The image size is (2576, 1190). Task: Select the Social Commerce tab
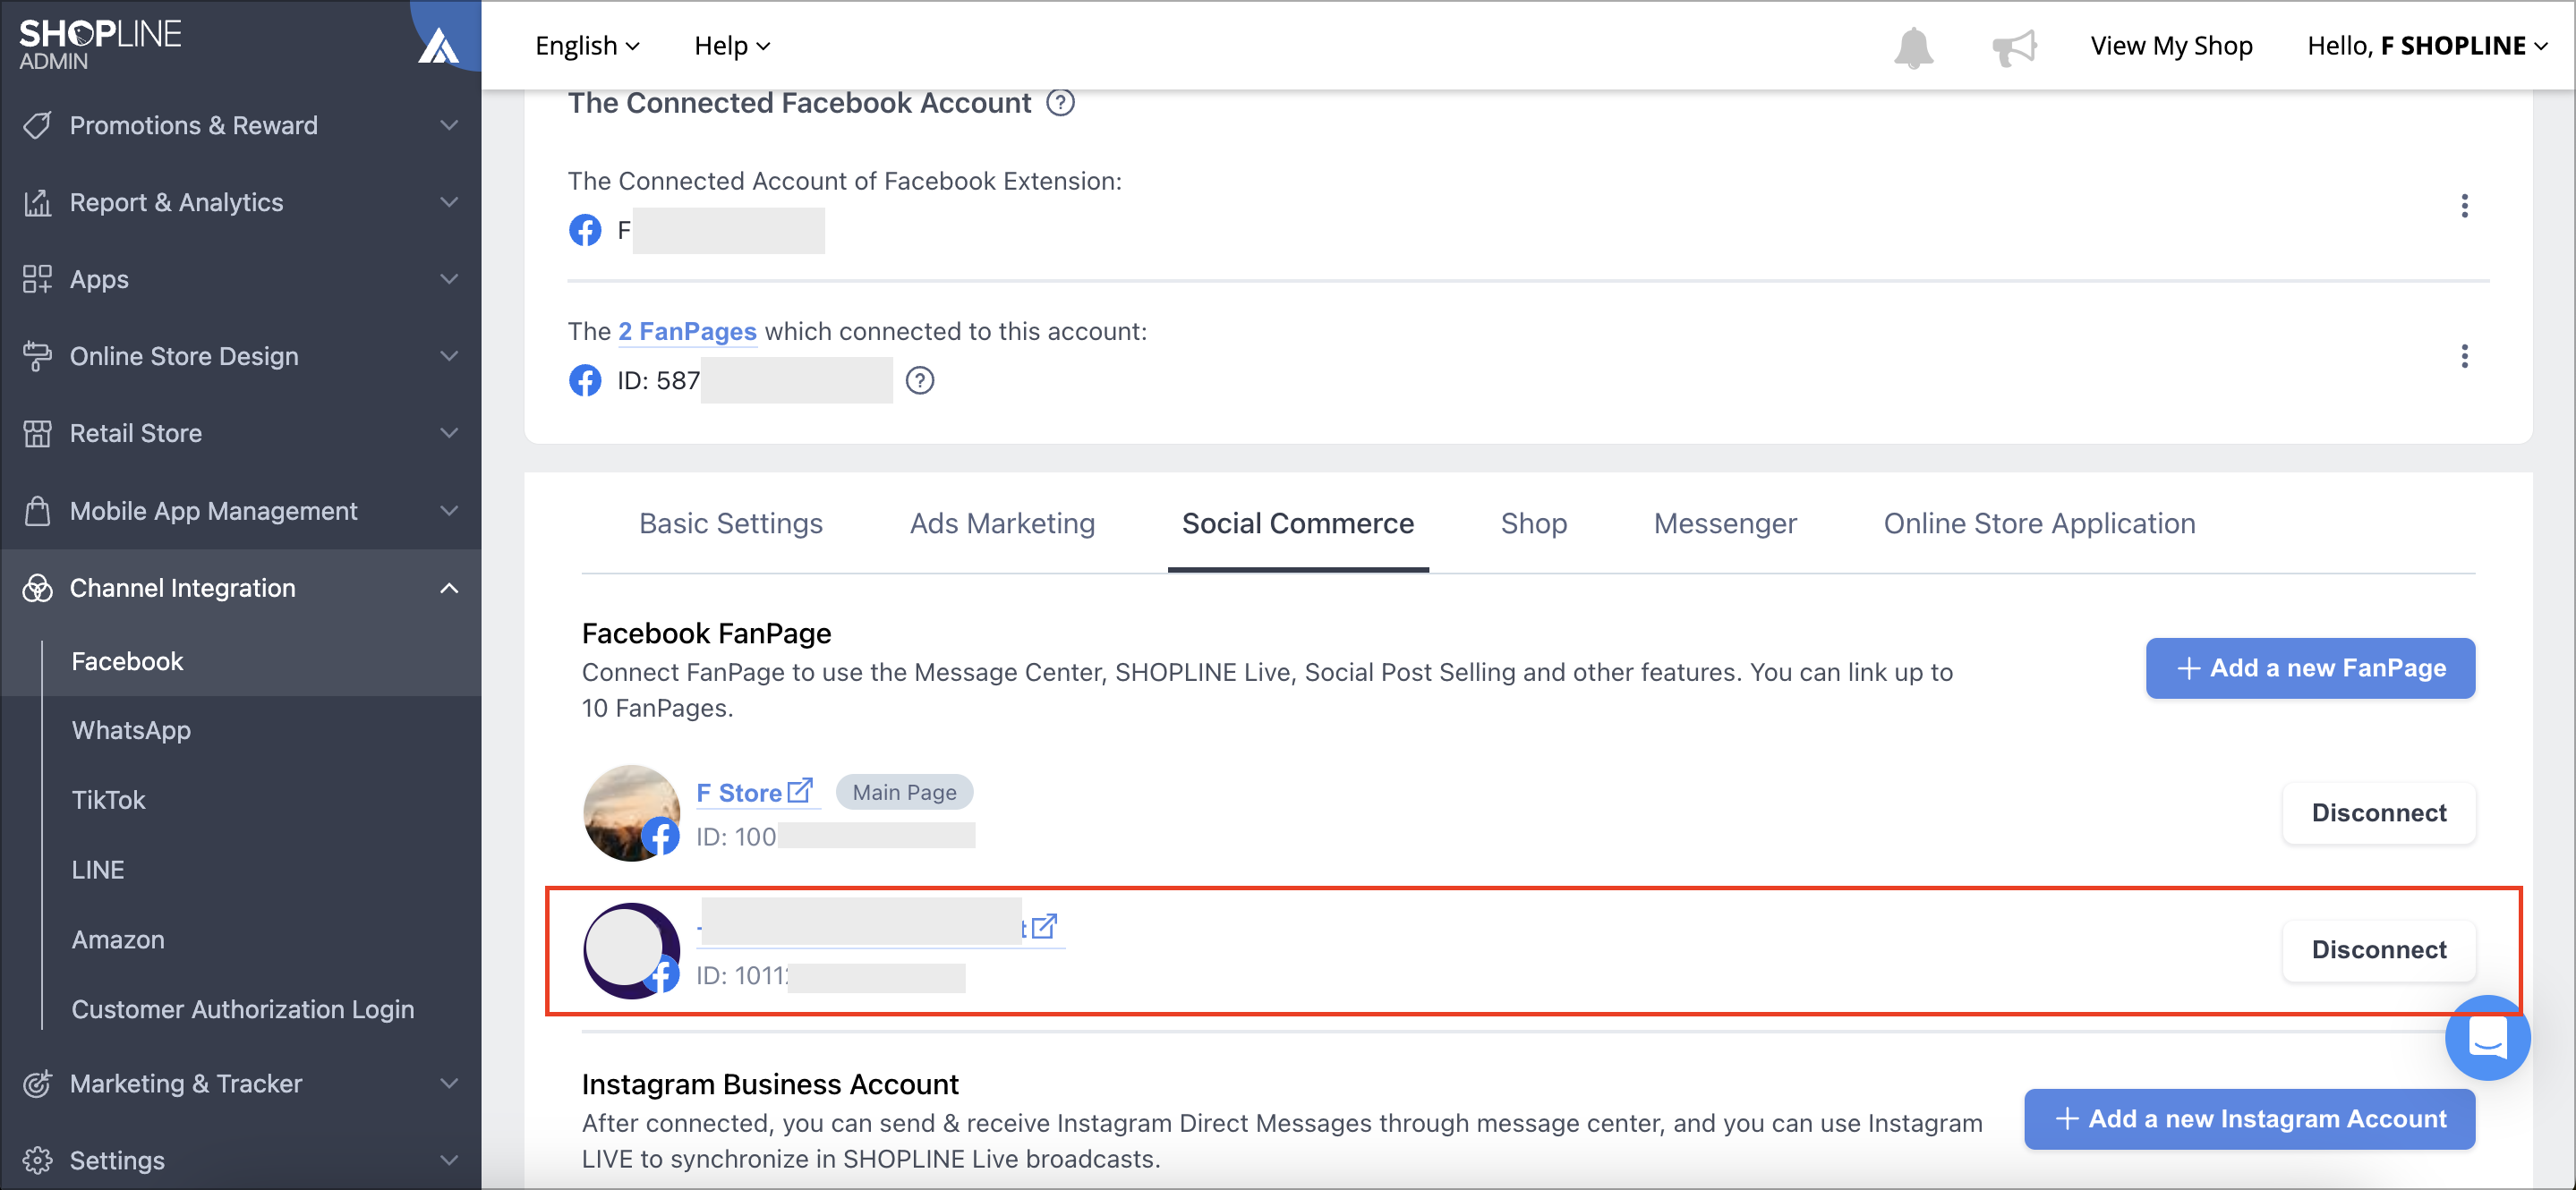click(x=1297, y=524)
